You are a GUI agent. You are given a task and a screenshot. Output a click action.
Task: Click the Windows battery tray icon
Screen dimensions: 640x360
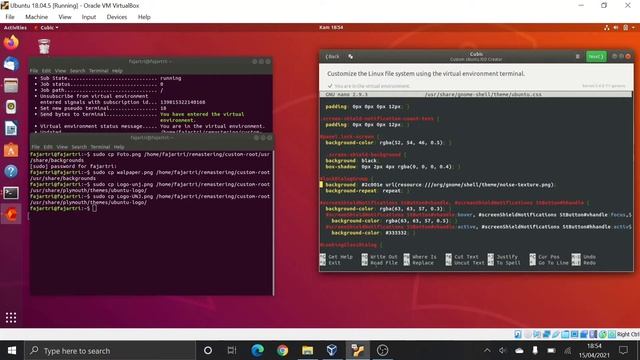click(551, 350)
